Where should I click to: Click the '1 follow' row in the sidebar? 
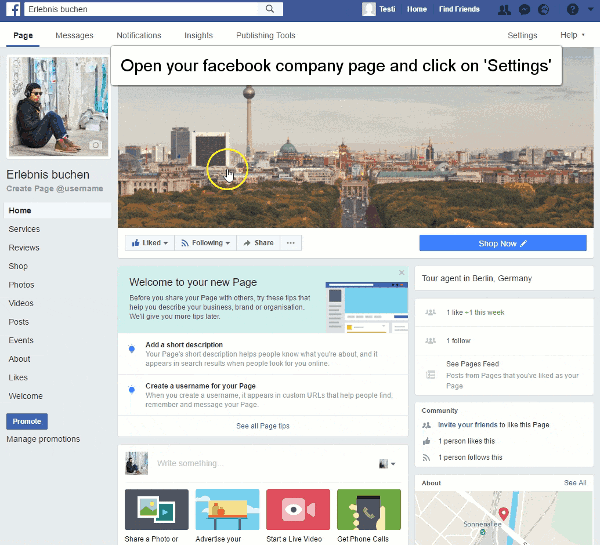(504, 341)
